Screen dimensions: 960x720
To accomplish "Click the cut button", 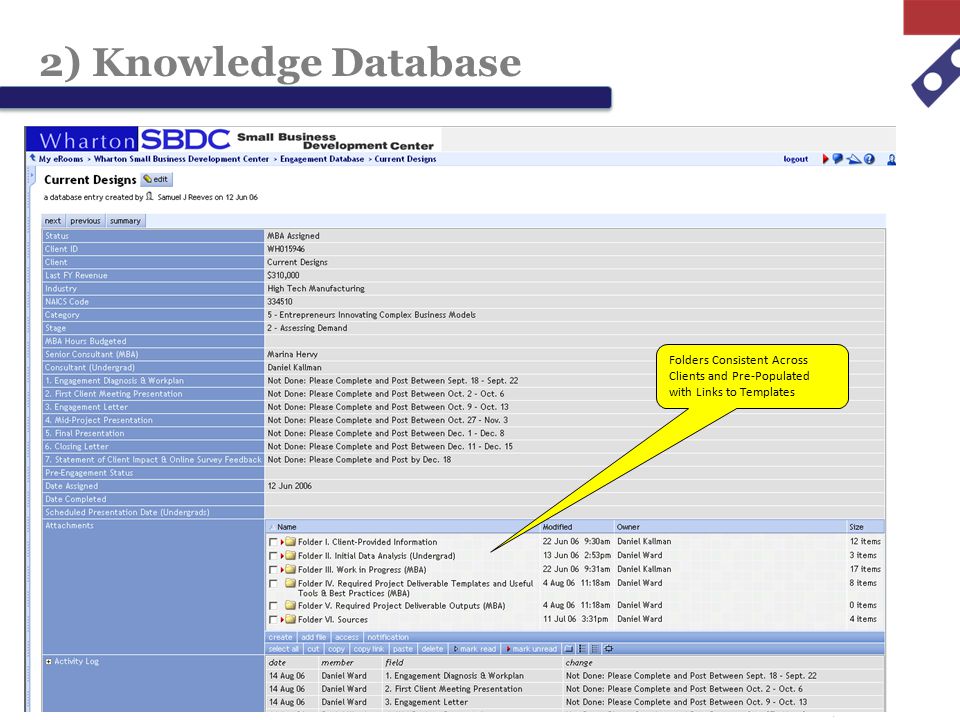I will point(313,649).
